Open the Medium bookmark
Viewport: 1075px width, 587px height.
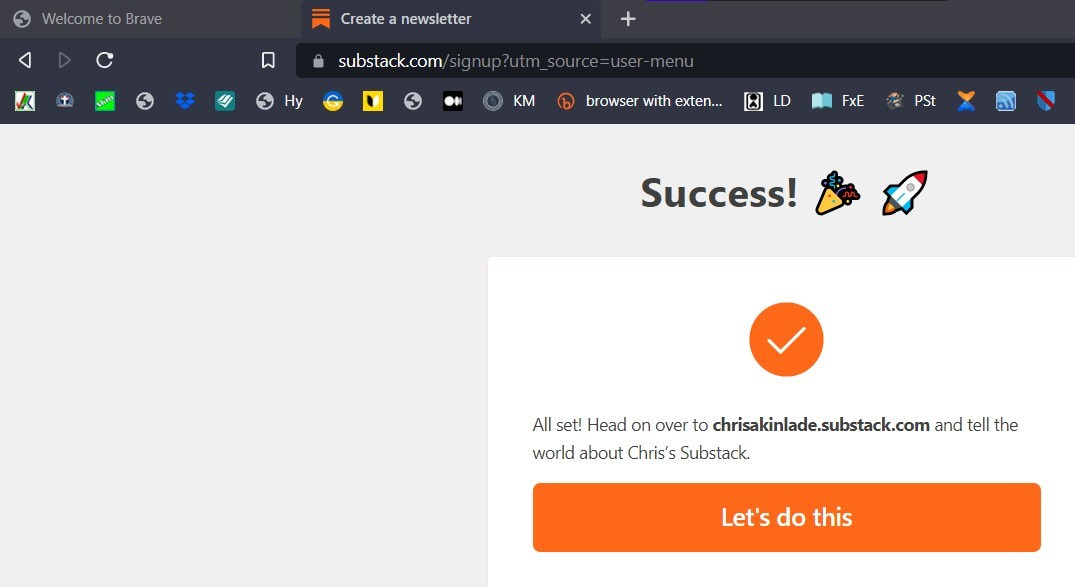(x=452, y=101)
